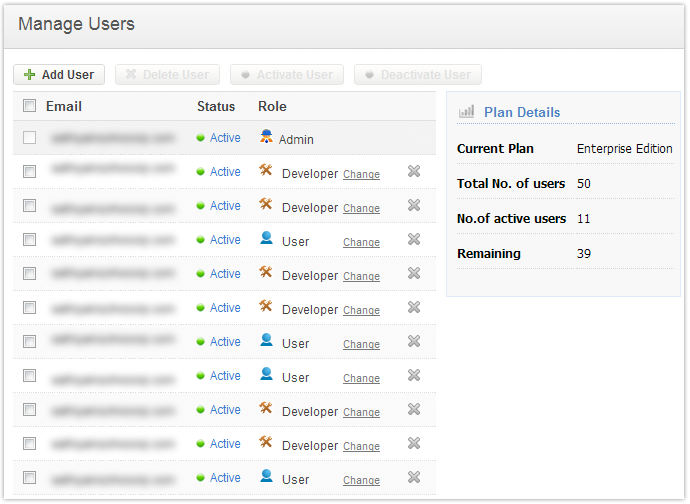
Task: Click the Email column header
Action: pyautogui.click(x=64, y=106)
